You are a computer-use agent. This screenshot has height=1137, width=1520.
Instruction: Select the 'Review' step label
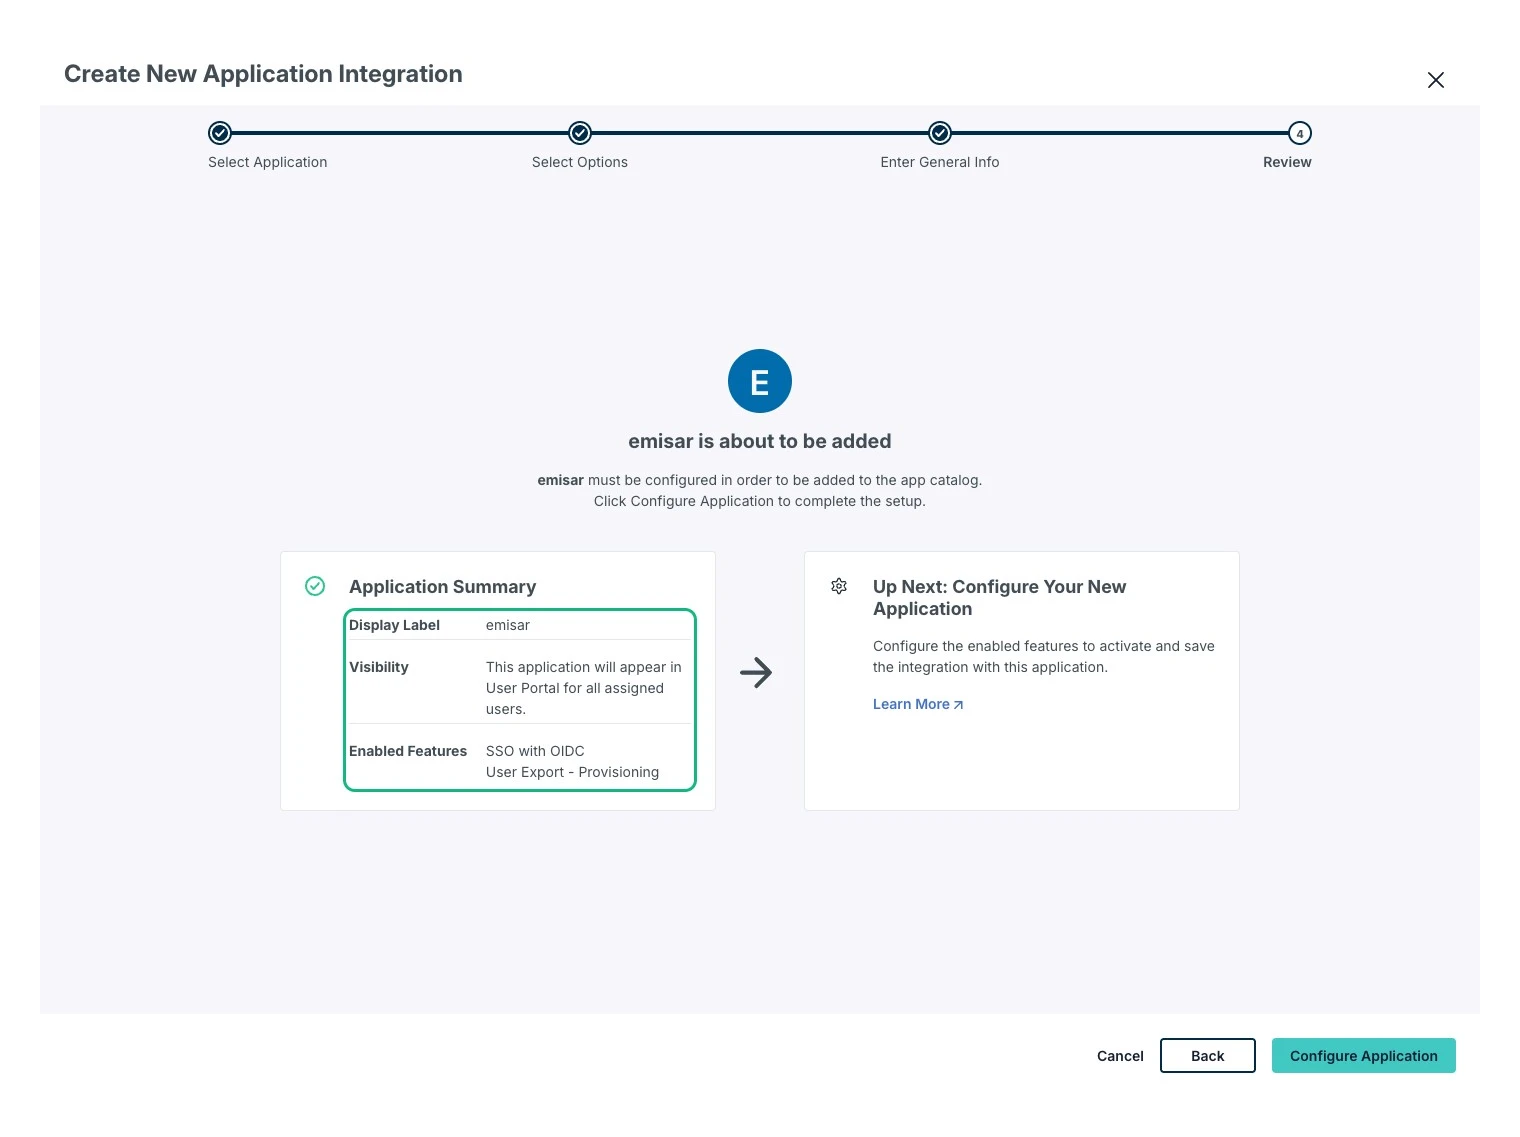[x=1287, y=162]
